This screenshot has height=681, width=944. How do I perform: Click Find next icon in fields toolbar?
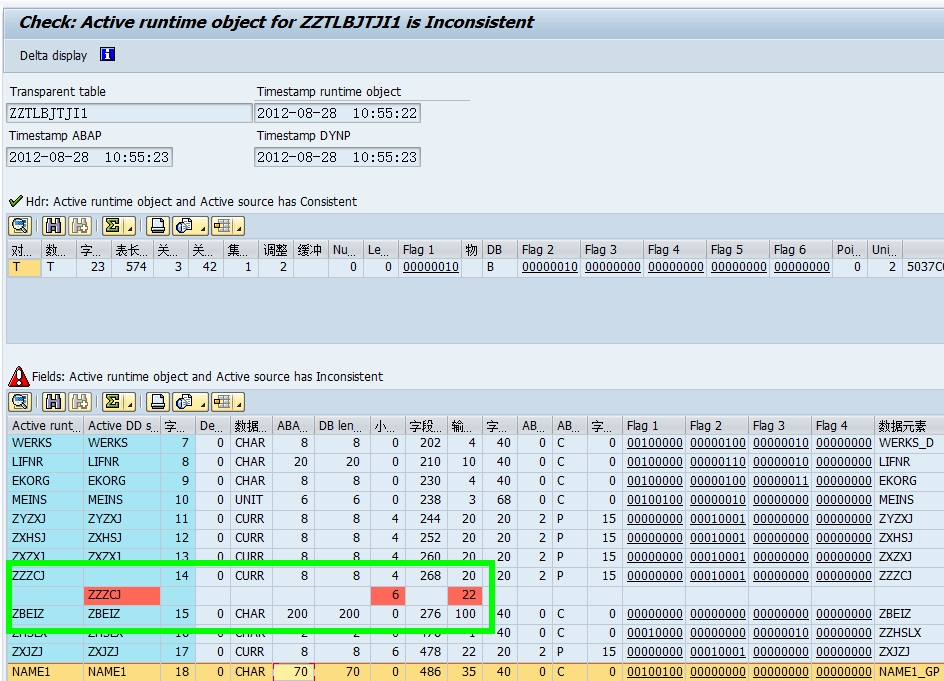(x=79, y=402)
